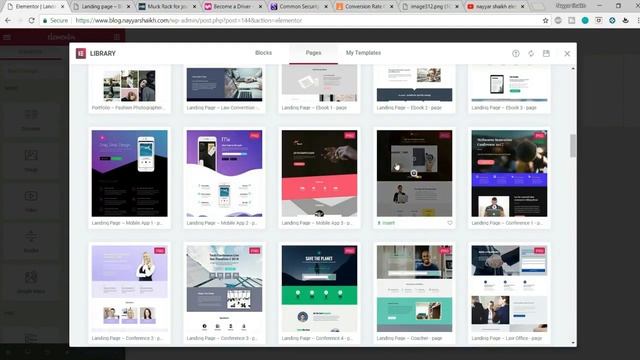
Task: Open Ebook 1 landing page thumbnail
Action: [x=319, y=83]
